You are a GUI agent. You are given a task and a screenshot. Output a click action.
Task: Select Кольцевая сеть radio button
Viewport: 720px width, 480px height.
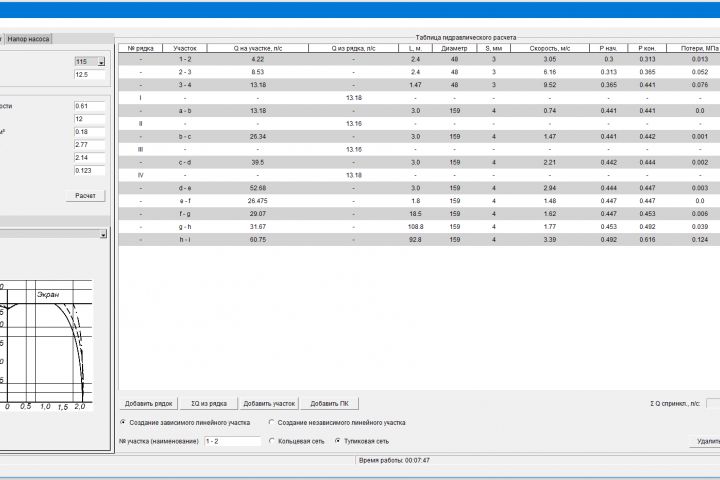coord(297,441)
